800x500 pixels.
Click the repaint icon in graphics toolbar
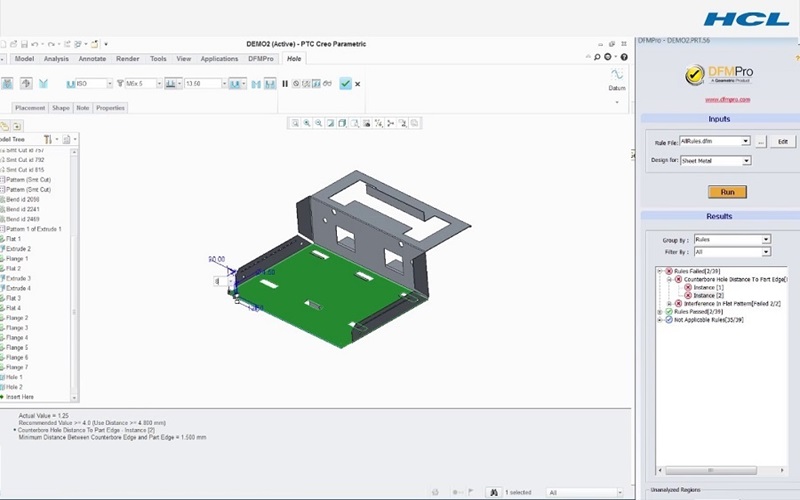click(330, 123)
